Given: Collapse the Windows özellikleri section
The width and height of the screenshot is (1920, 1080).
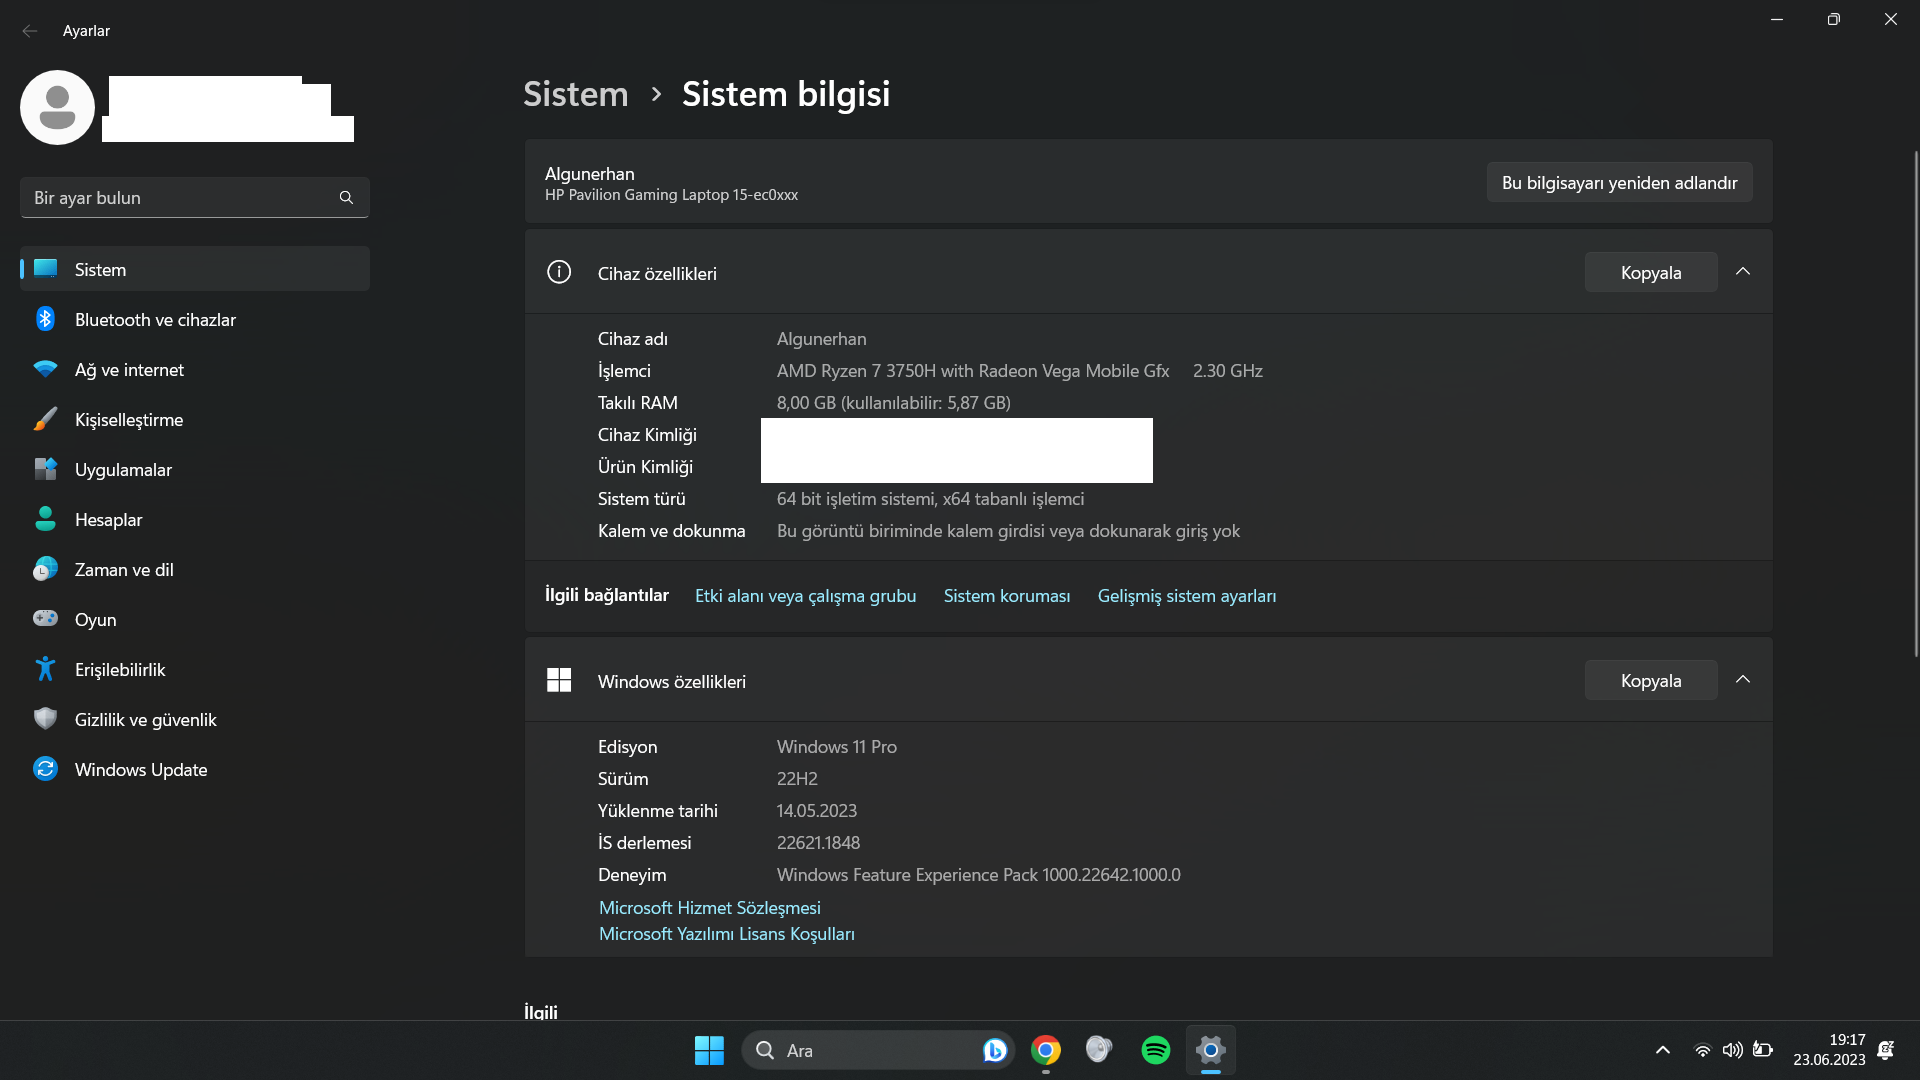Looking at the screenshot, I should 1743,680.
